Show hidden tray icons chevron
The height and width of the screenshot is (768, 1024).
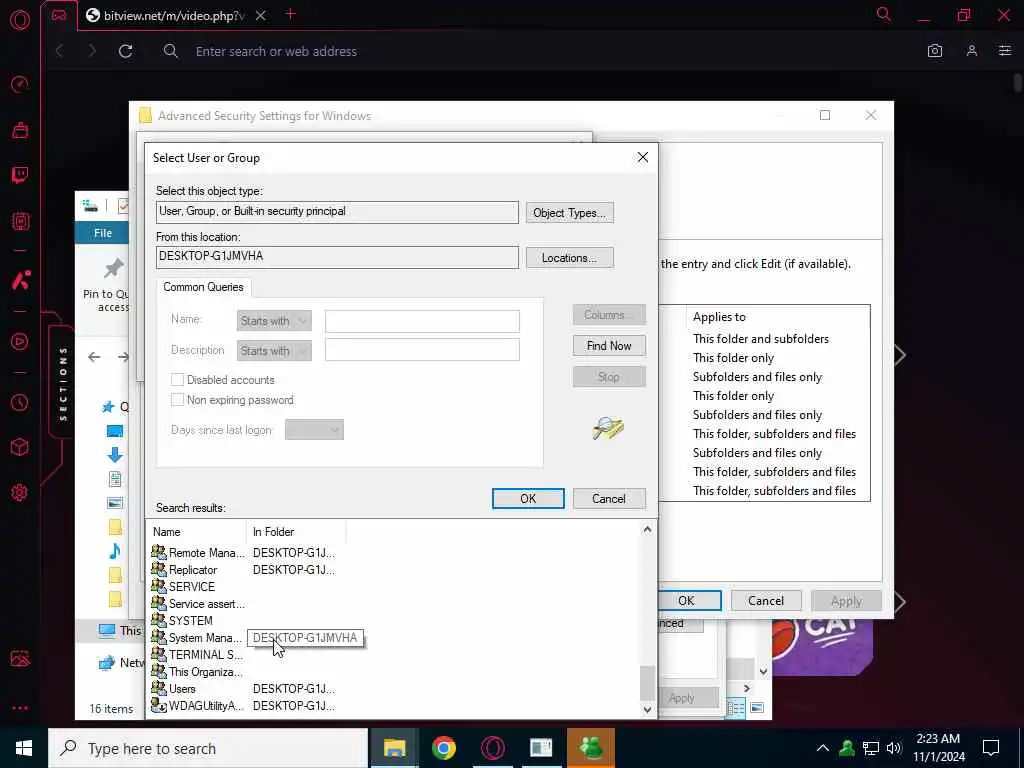823,748
